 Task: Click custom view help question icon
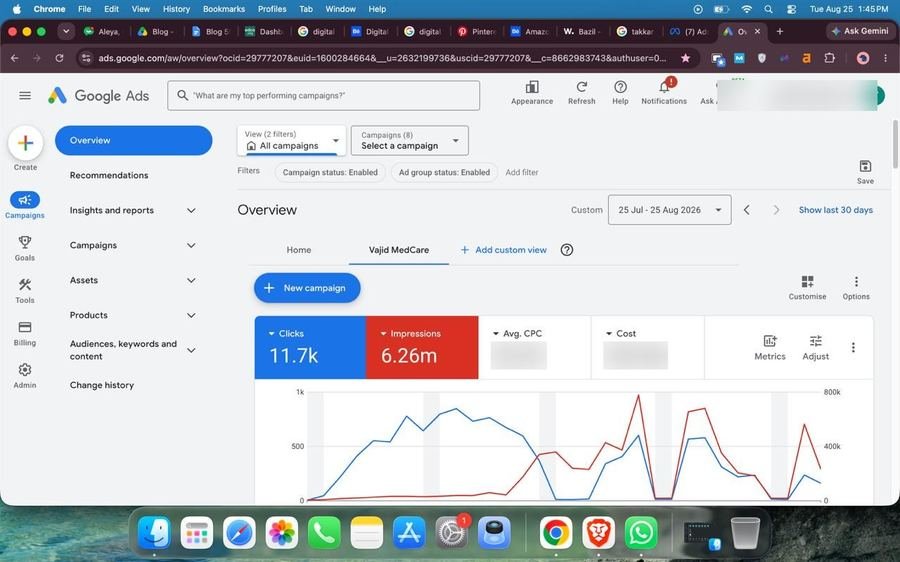[567, 250]
